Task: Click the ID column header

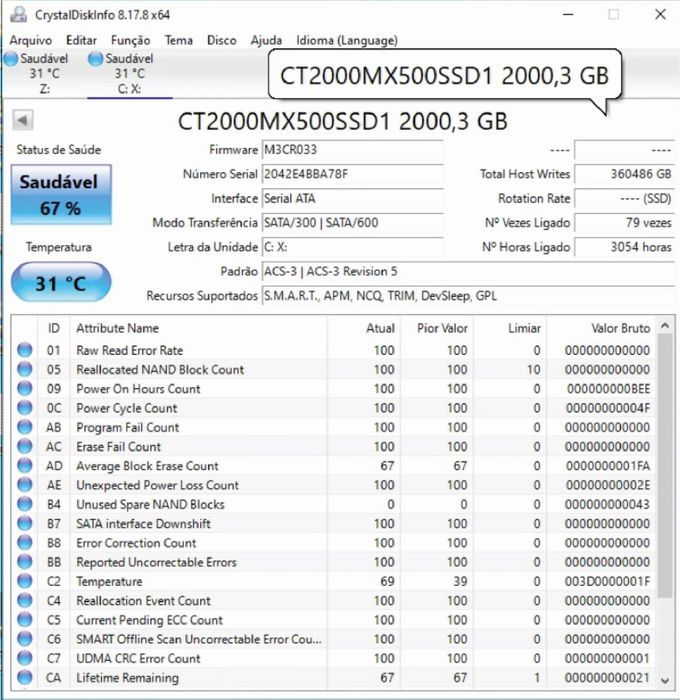Action: [x=54, y=328]
